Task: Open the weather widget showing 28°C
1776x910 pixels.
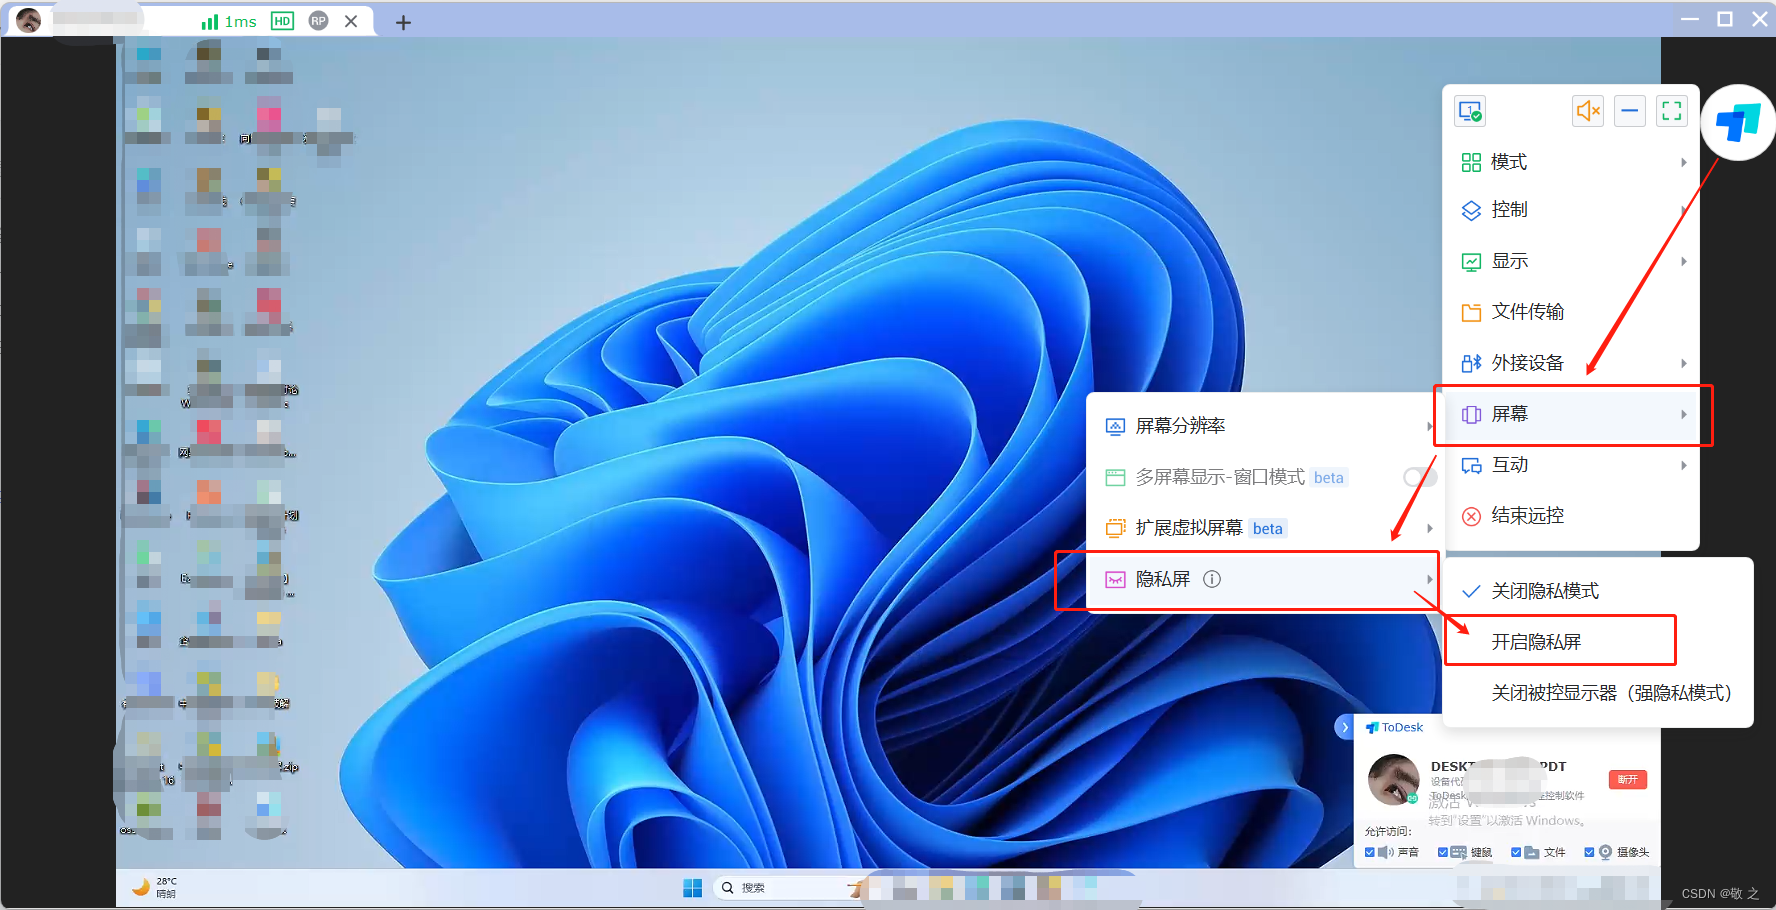Action: tap(155, 888)
